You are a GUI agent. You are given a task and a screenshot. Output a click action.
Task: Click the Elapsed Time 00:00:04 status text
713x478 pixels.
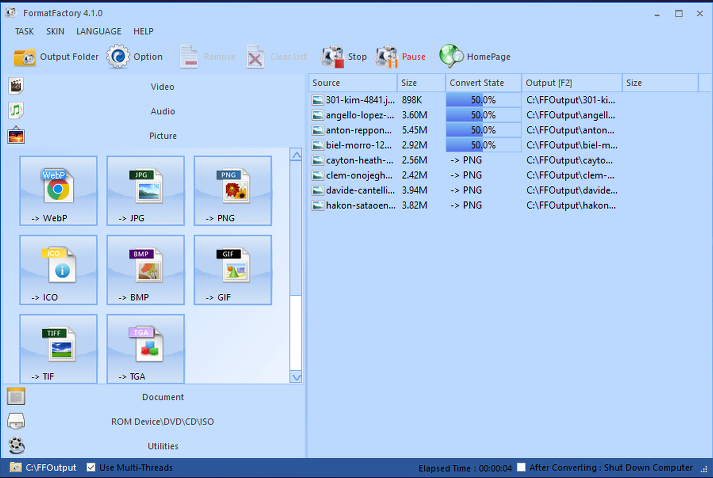[465, 468]
